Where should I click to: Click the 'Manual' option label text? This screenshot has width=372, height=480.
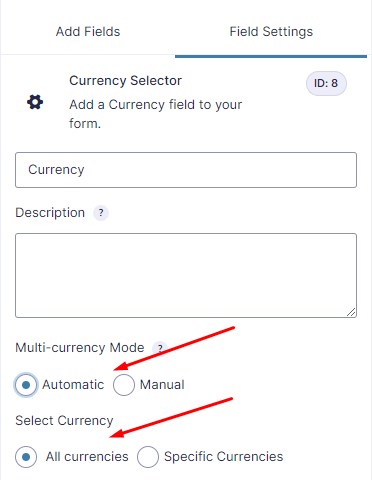(x=162, y=385)
